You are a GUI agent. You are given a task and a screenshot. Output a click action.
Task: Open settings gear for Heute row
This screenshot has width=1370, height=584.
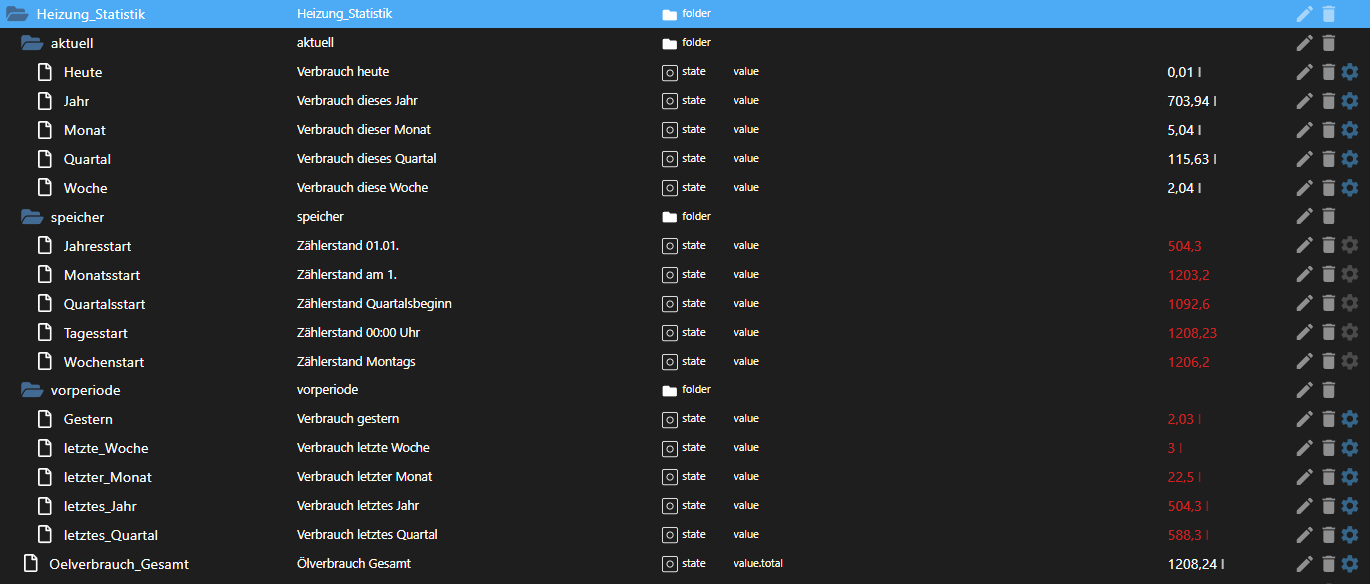point(1350,72)
